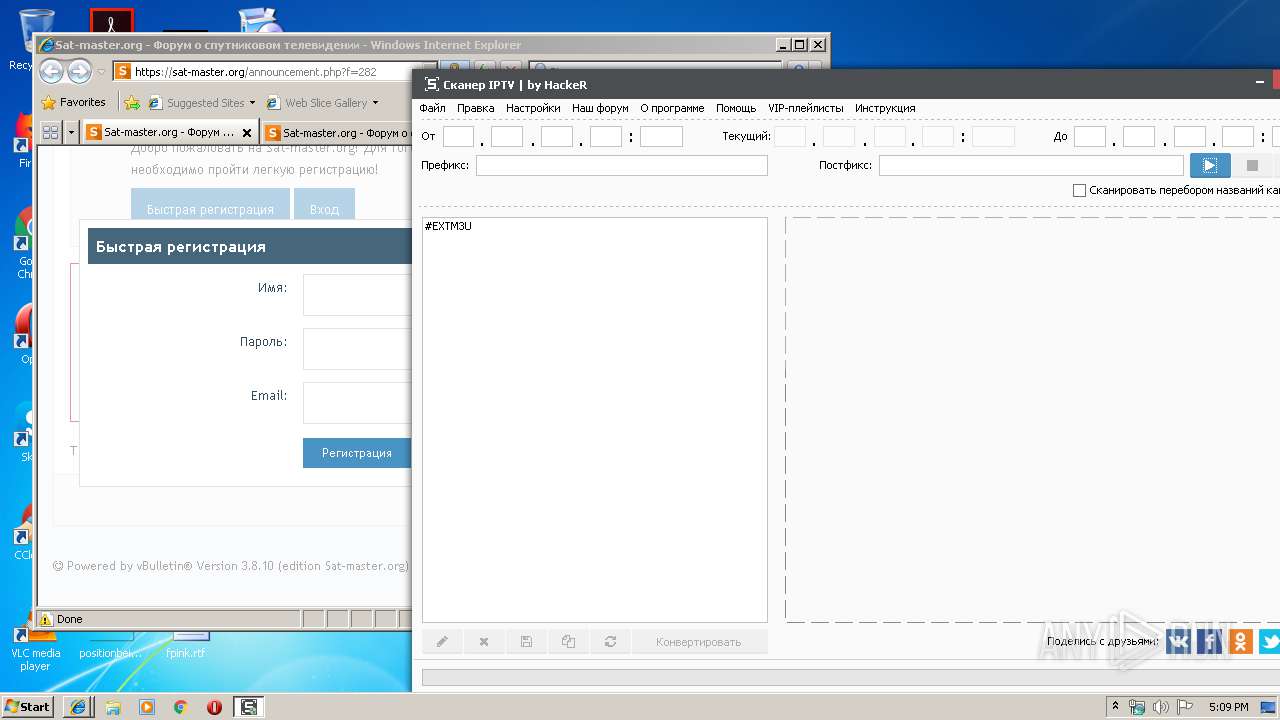Share via the VK icon
Screen dimensions: 1280x720
point(1179,641)
